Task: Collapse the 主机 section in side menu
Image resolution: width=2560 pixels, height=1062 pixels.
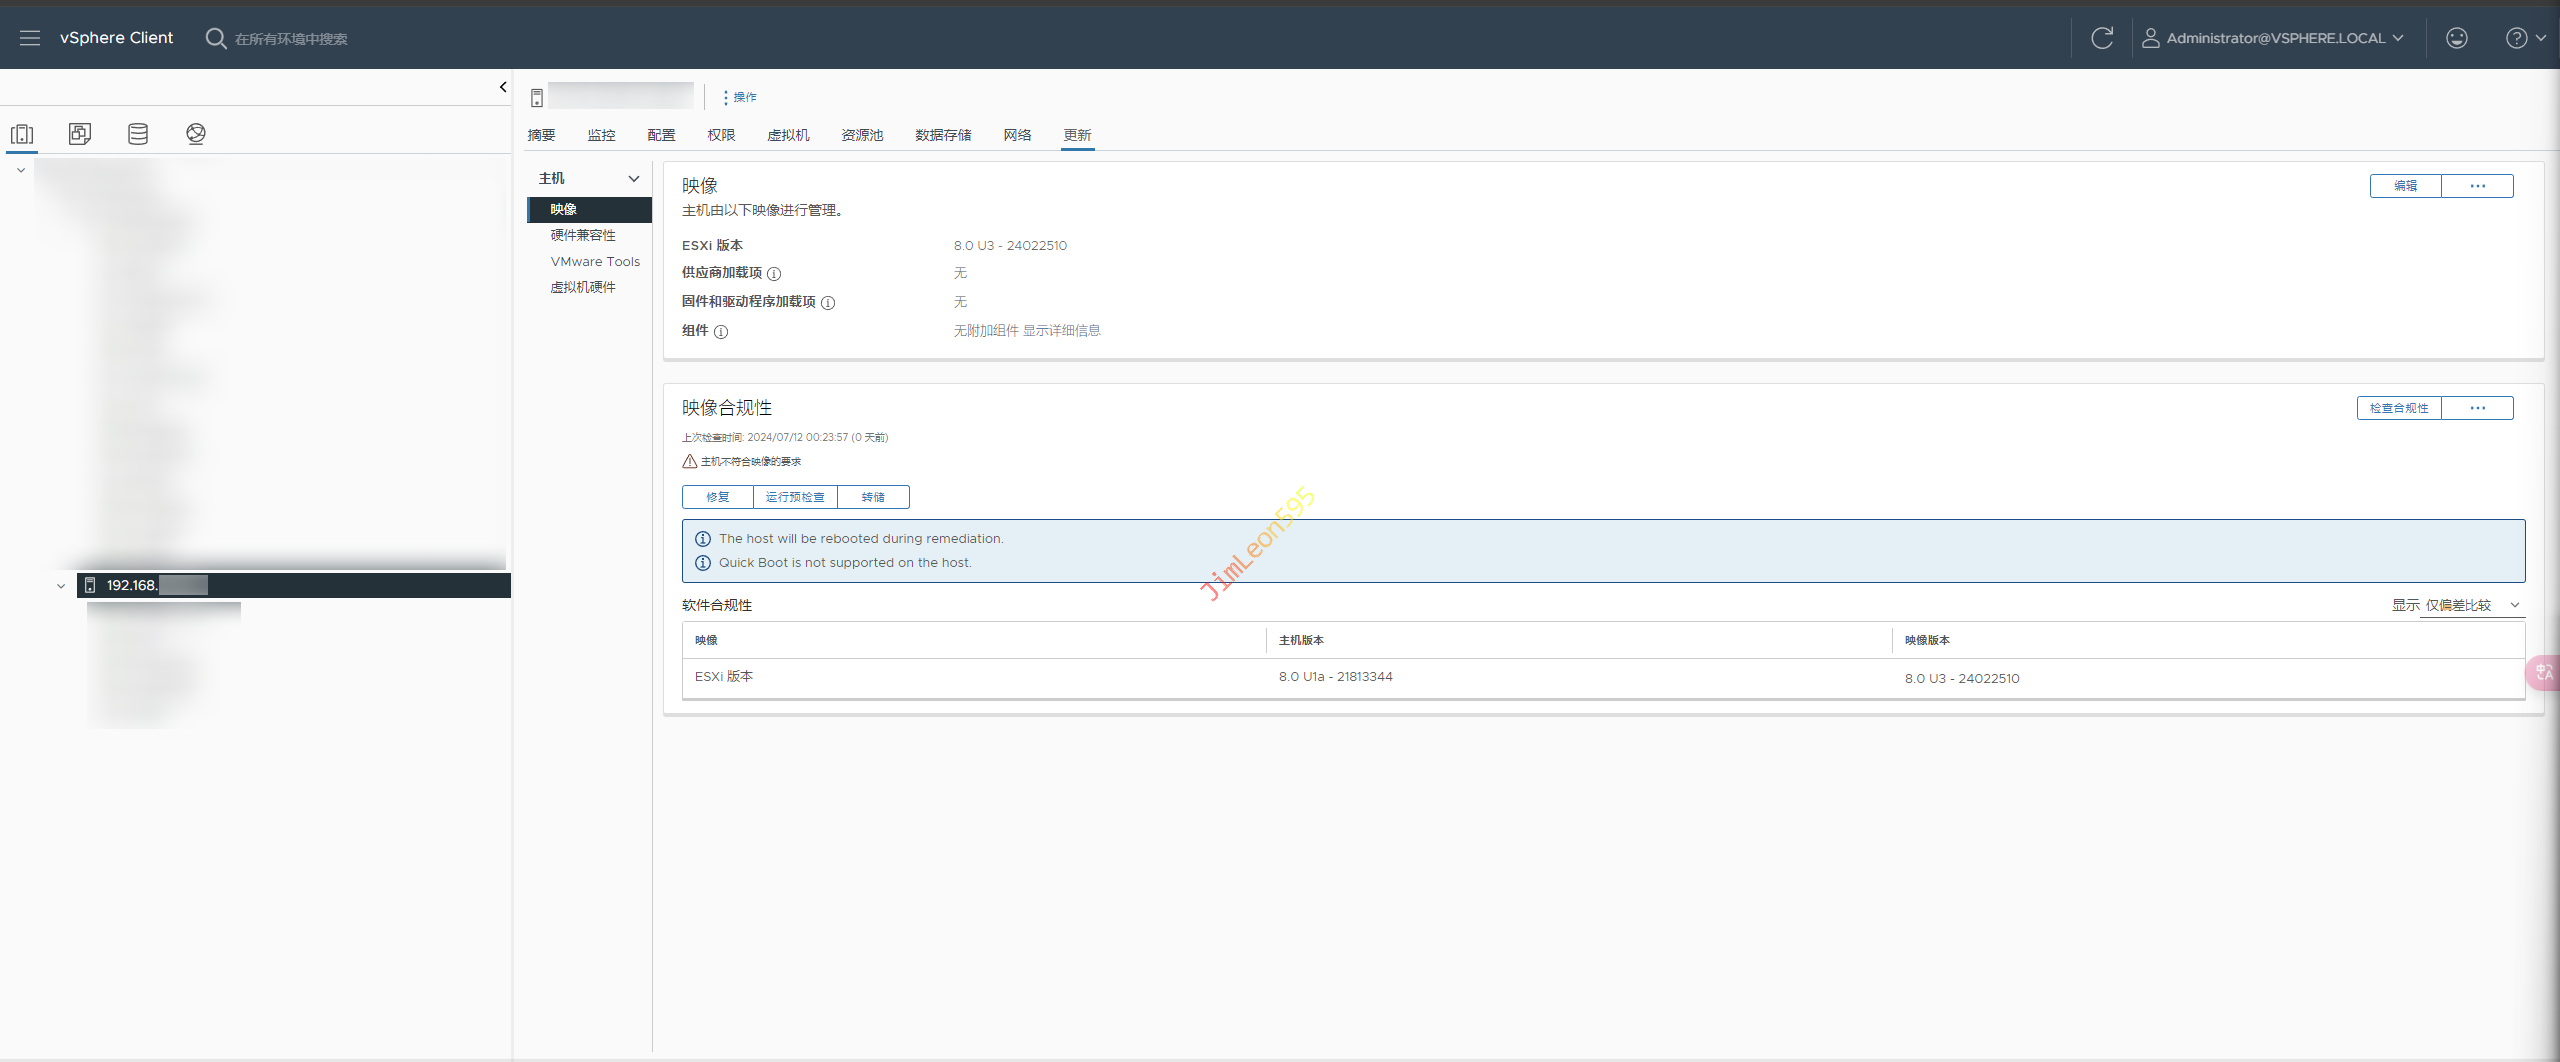Action: tap(633, 179)
